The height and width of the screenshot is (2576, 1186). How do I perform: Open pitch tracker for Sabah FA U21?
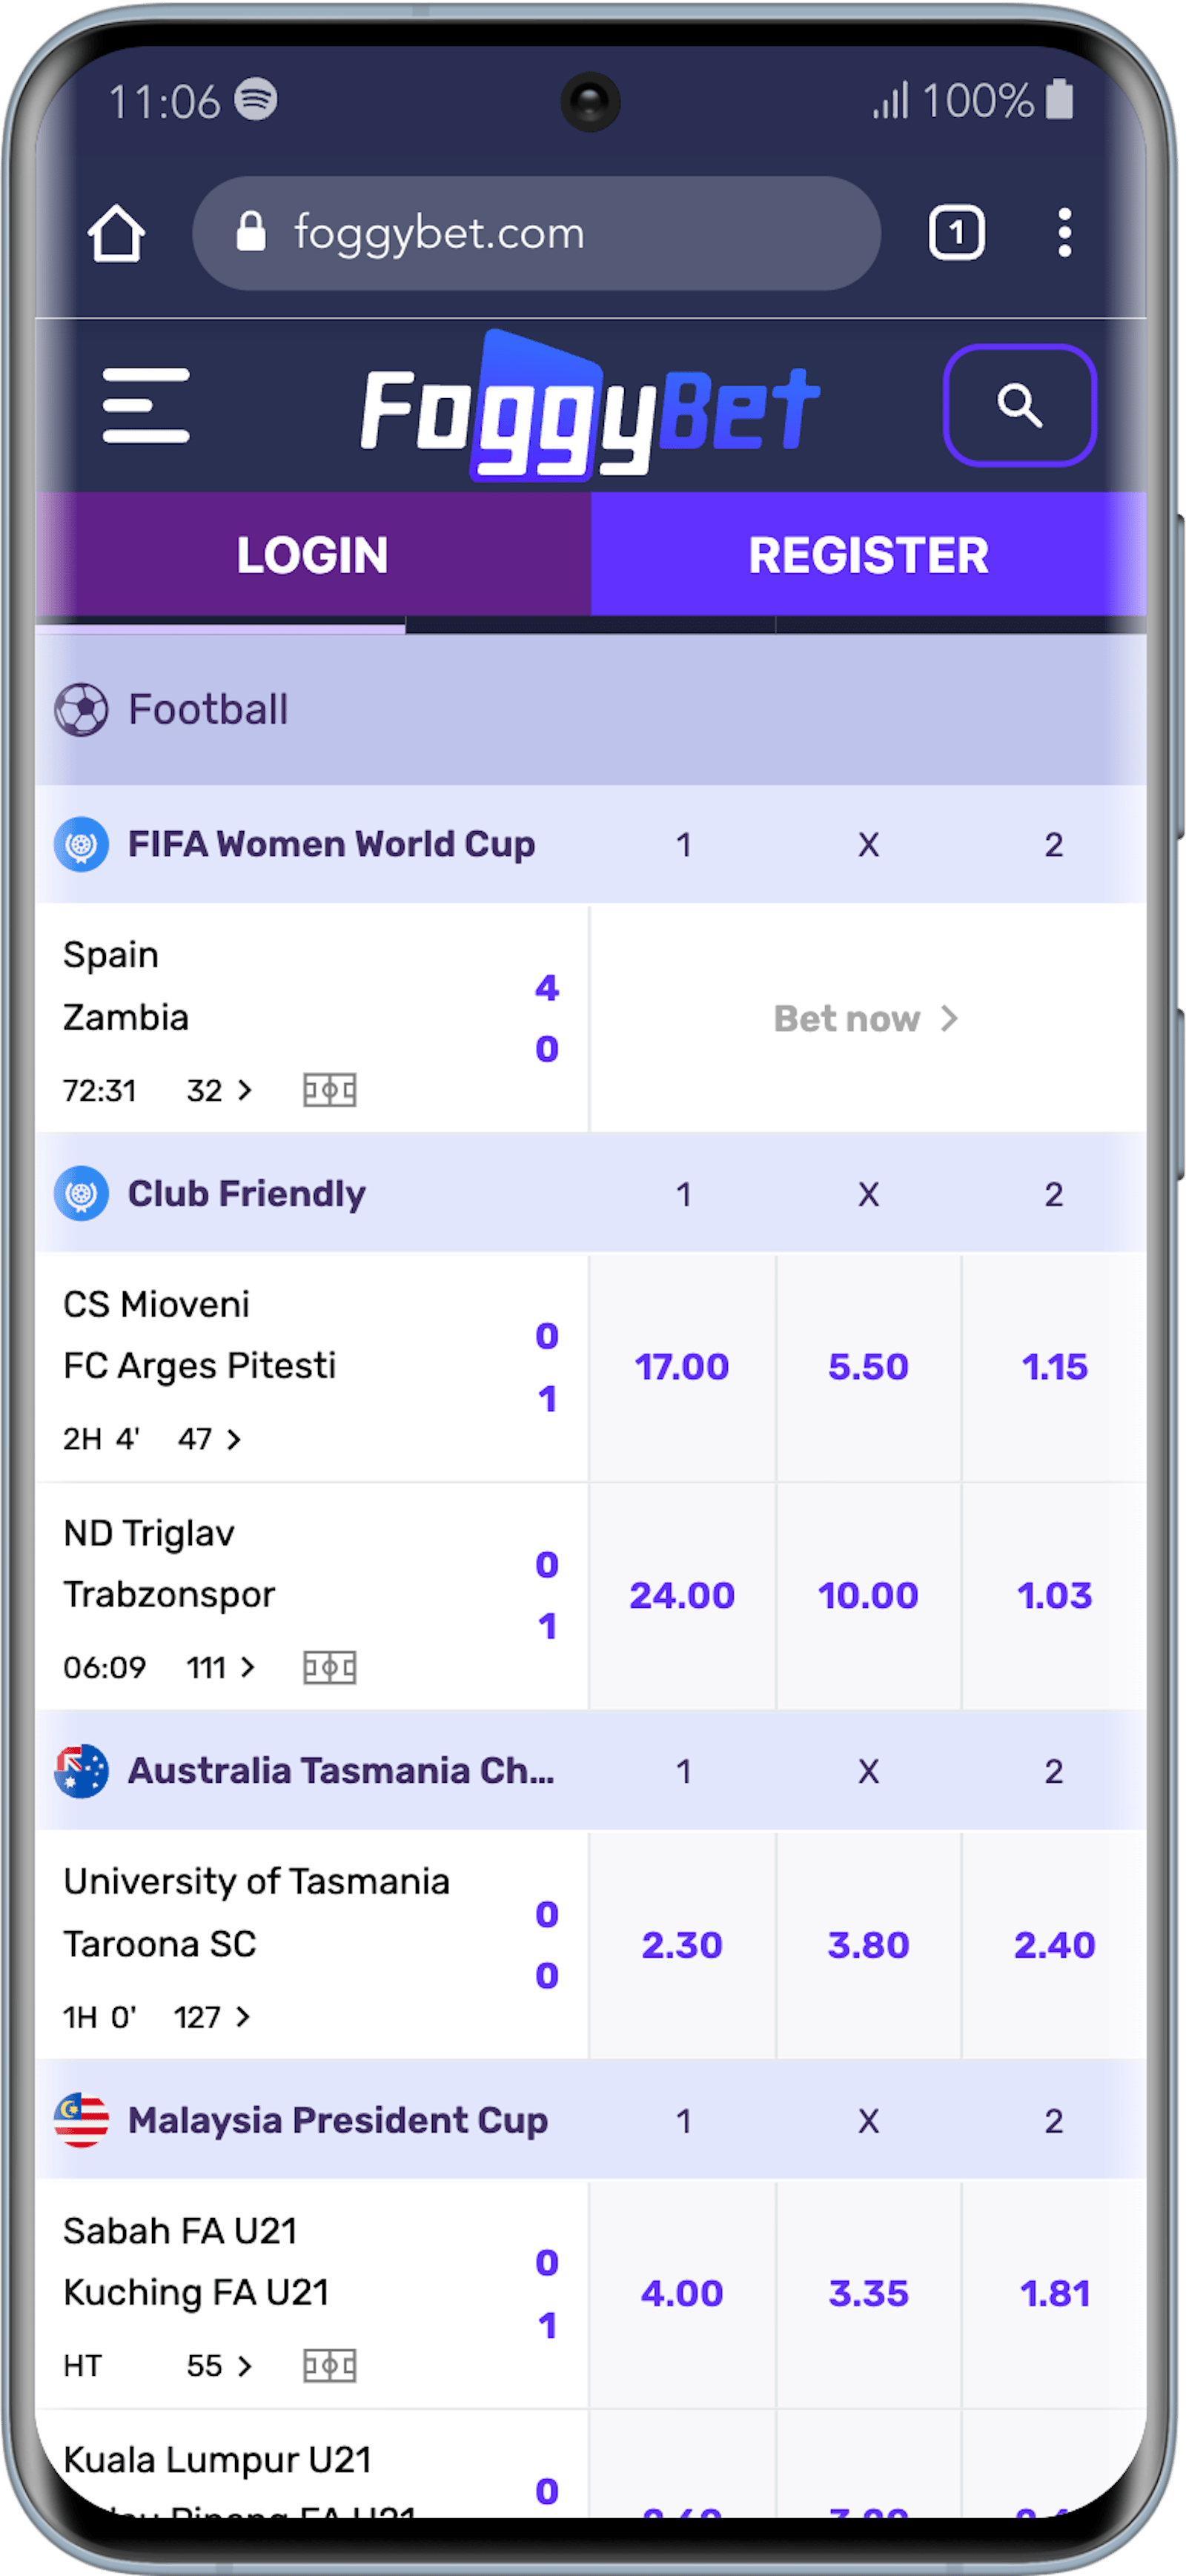(329, 2365)
